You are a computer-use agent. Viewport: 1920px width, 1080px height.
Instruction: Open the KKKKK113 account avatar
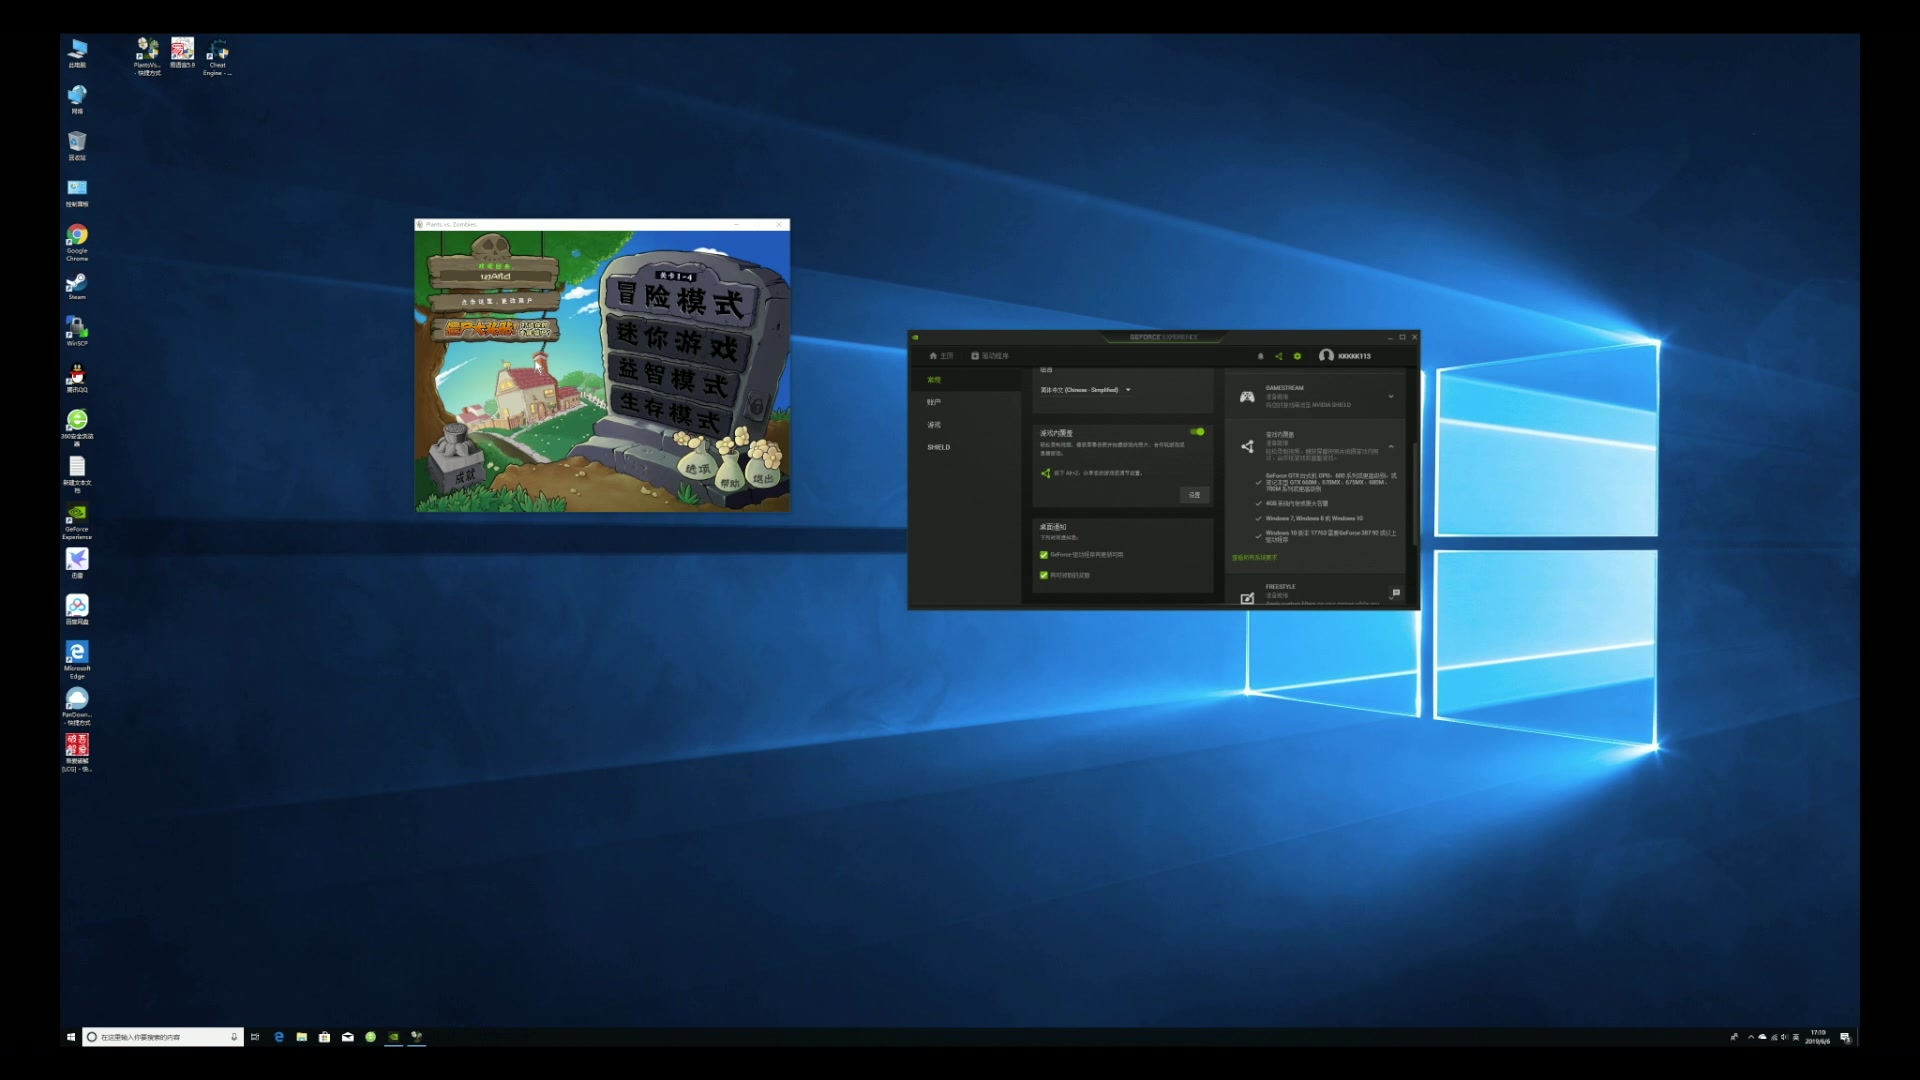pos(1326,356)
